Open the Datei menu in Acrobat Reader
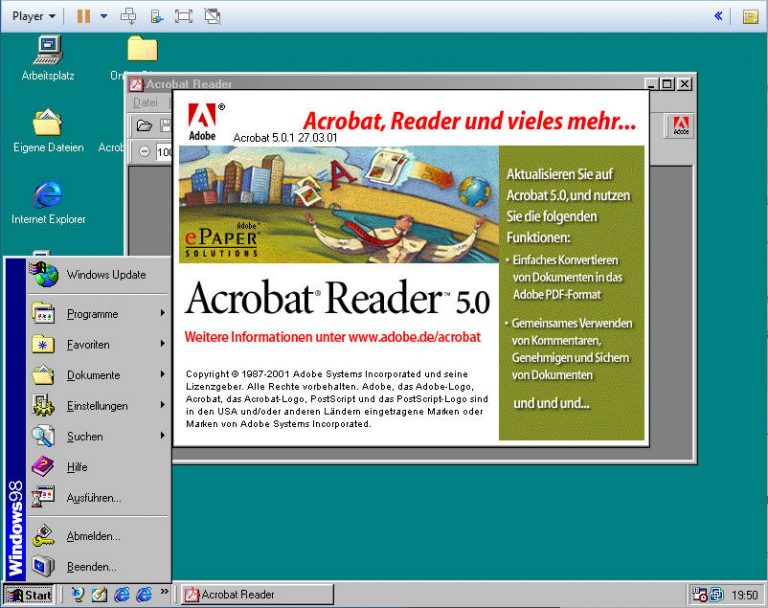768x608 pixels. 145,102
